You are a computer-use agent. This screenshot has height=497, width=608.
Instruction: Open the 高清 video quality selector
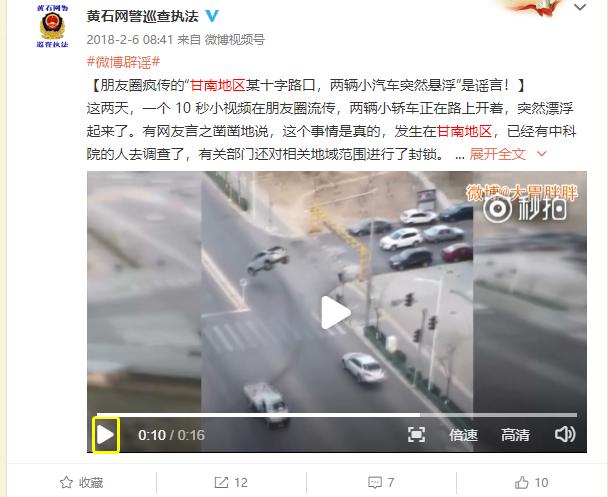515,435
